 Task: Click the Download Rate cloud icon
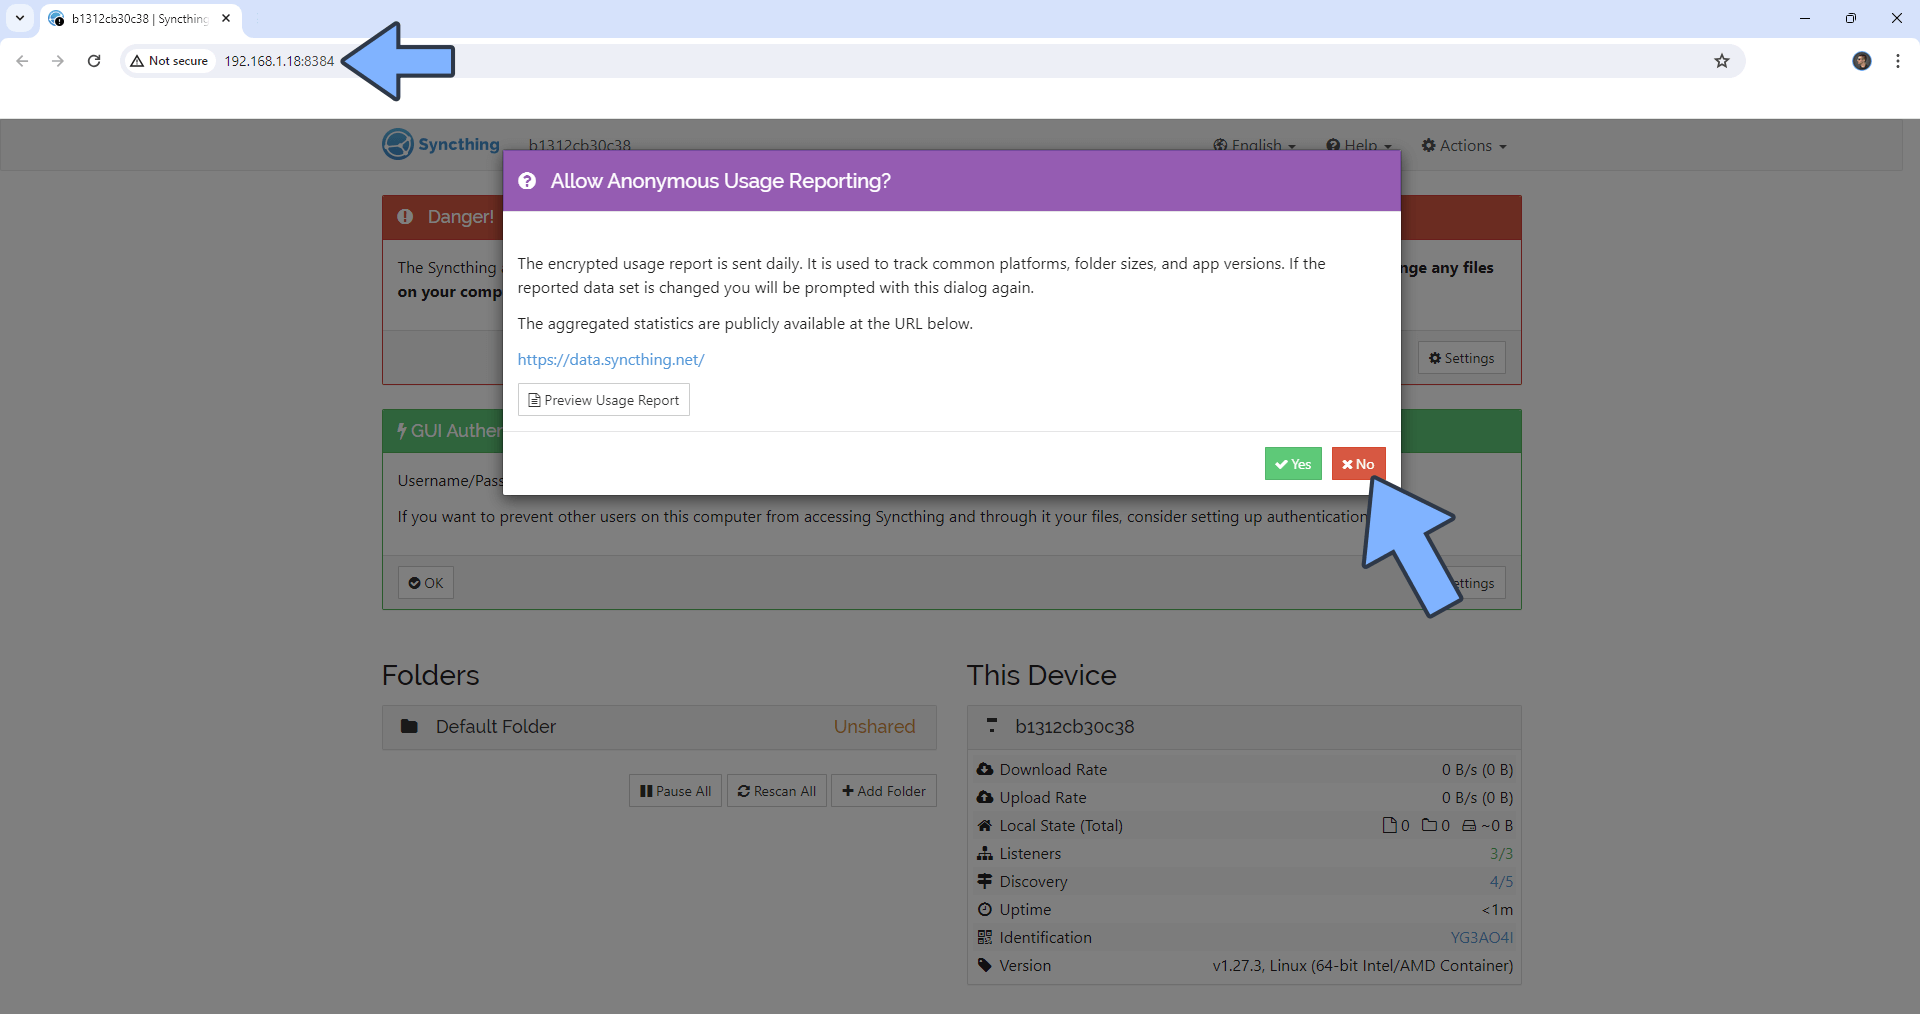pos(985,769)
